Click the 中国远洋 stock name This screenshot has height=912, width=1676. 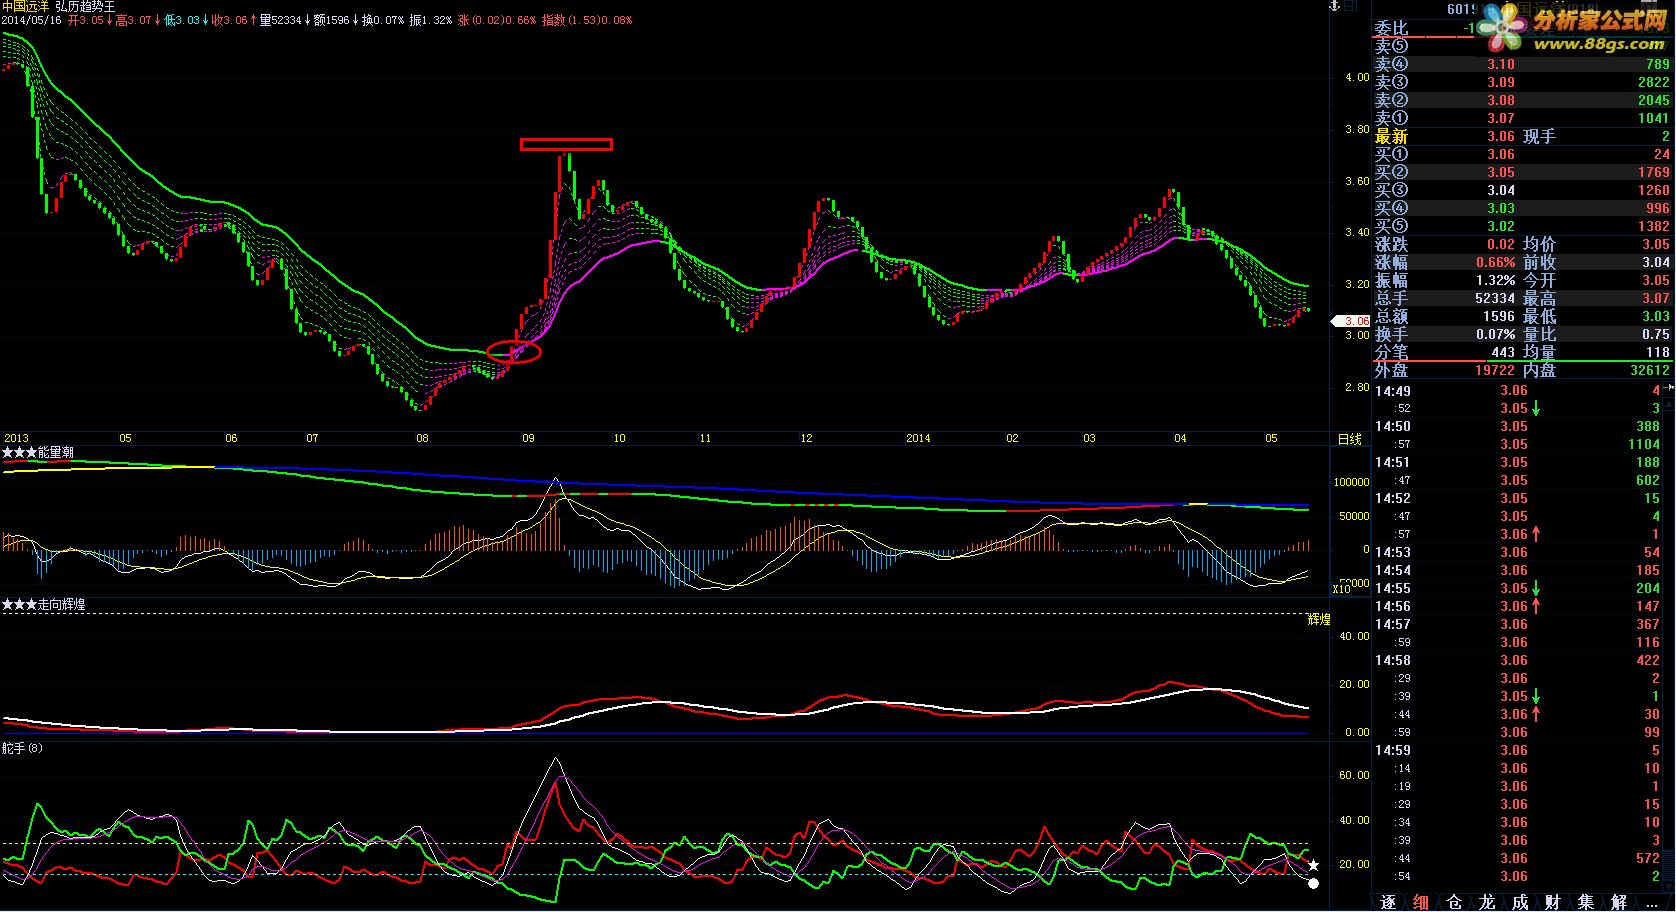tap(26, 6)
